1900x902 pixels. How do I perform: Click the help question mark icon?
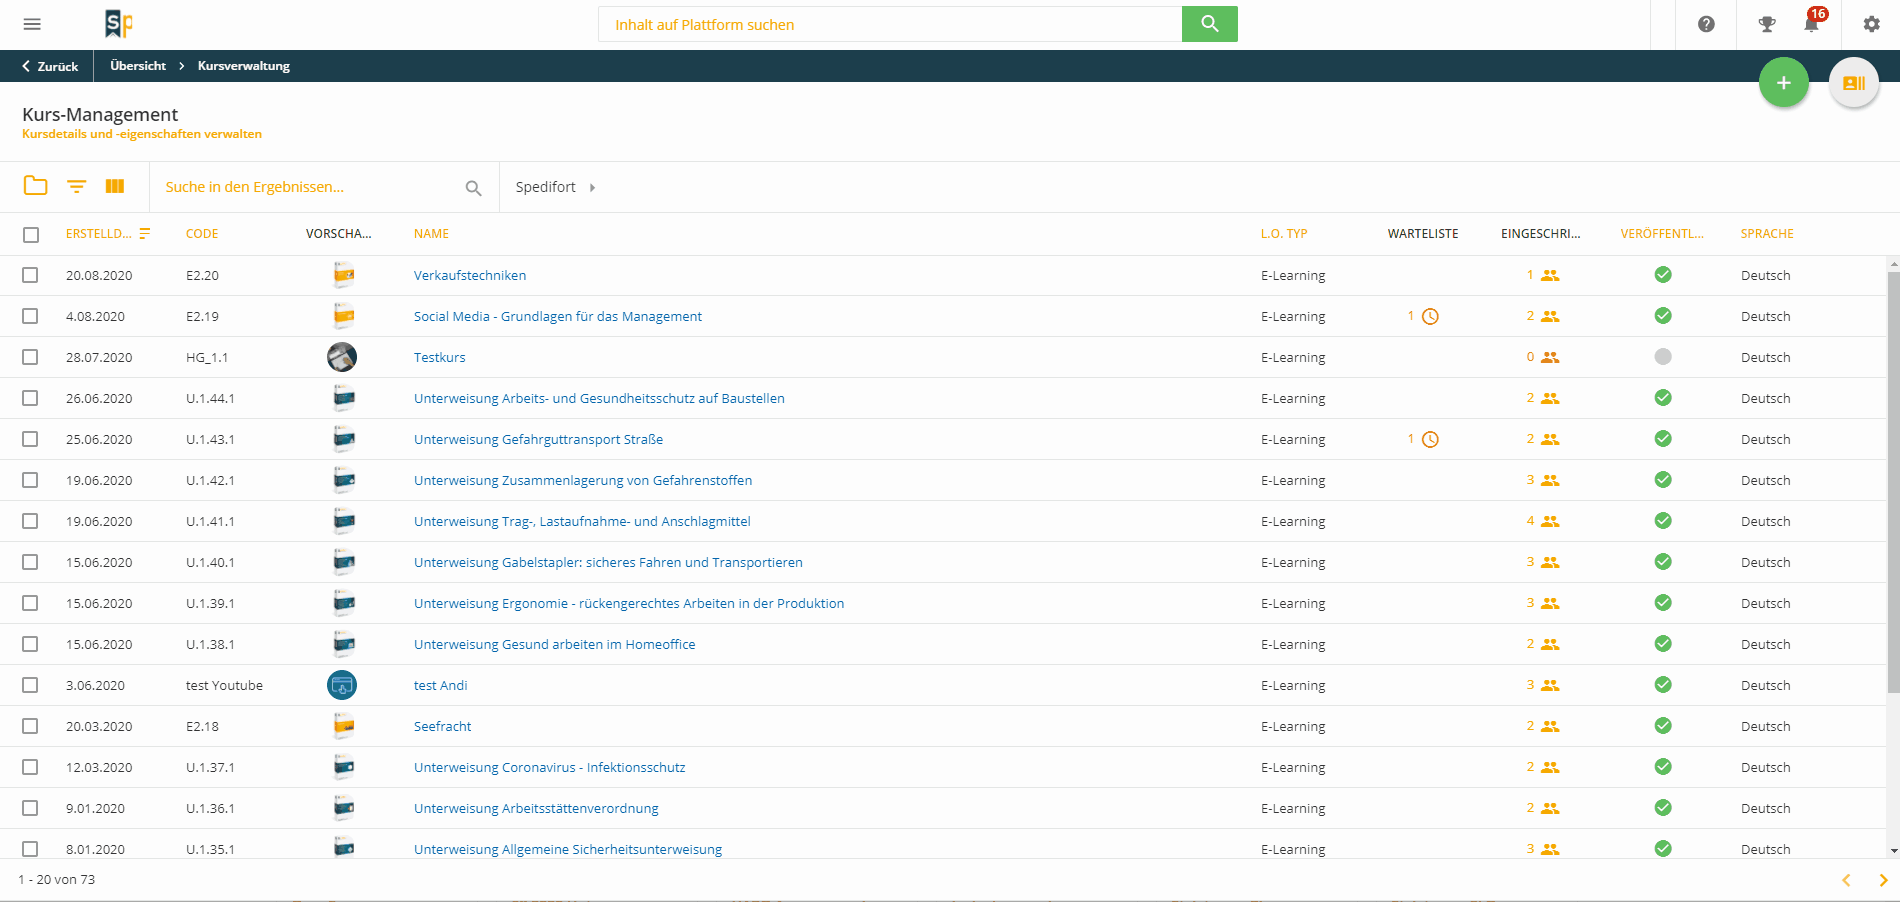coord(1706,24)
